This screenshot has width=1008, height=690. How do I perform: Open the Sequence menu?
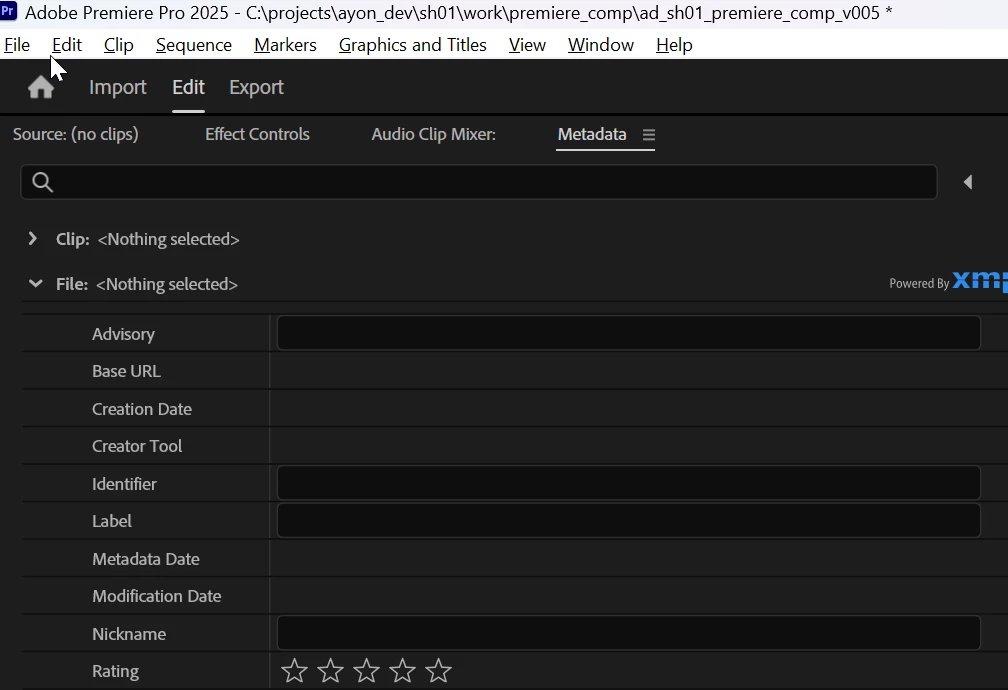click(194, 45)
